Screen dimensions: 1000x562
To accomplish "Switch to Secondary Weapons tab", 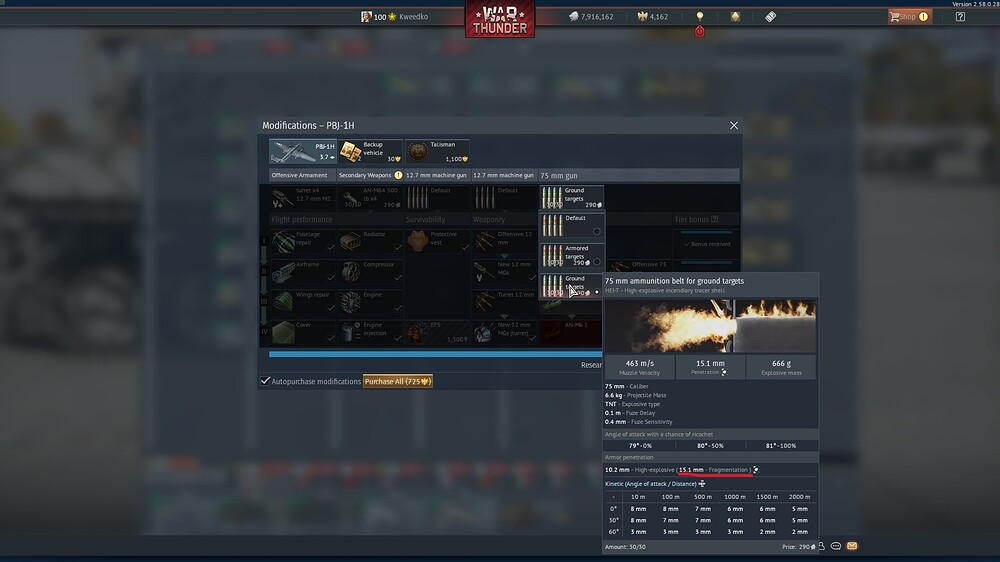I will coord(370,175).
